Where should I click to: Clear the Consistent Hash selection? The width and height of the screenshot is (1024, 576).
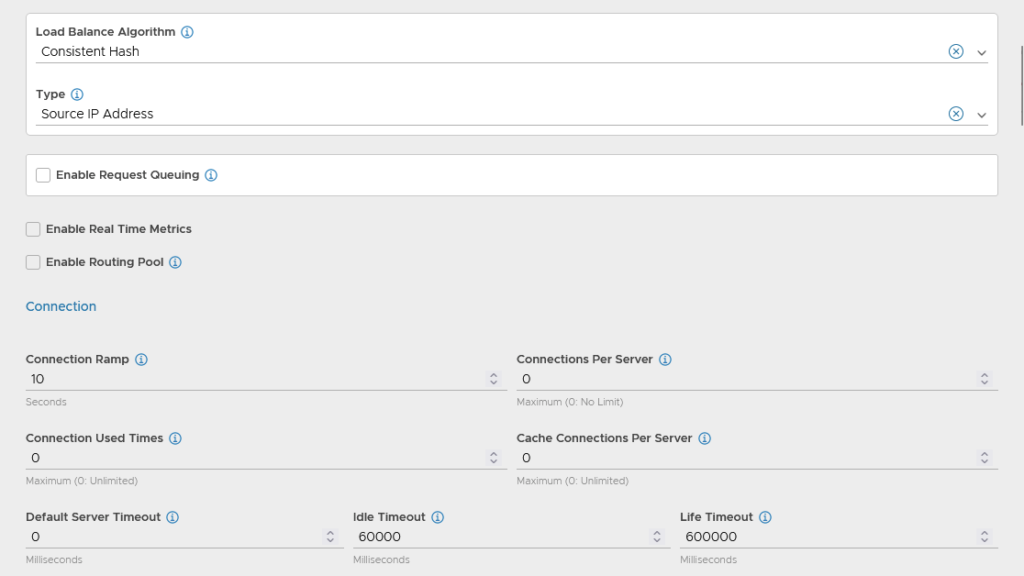point(955,52)
